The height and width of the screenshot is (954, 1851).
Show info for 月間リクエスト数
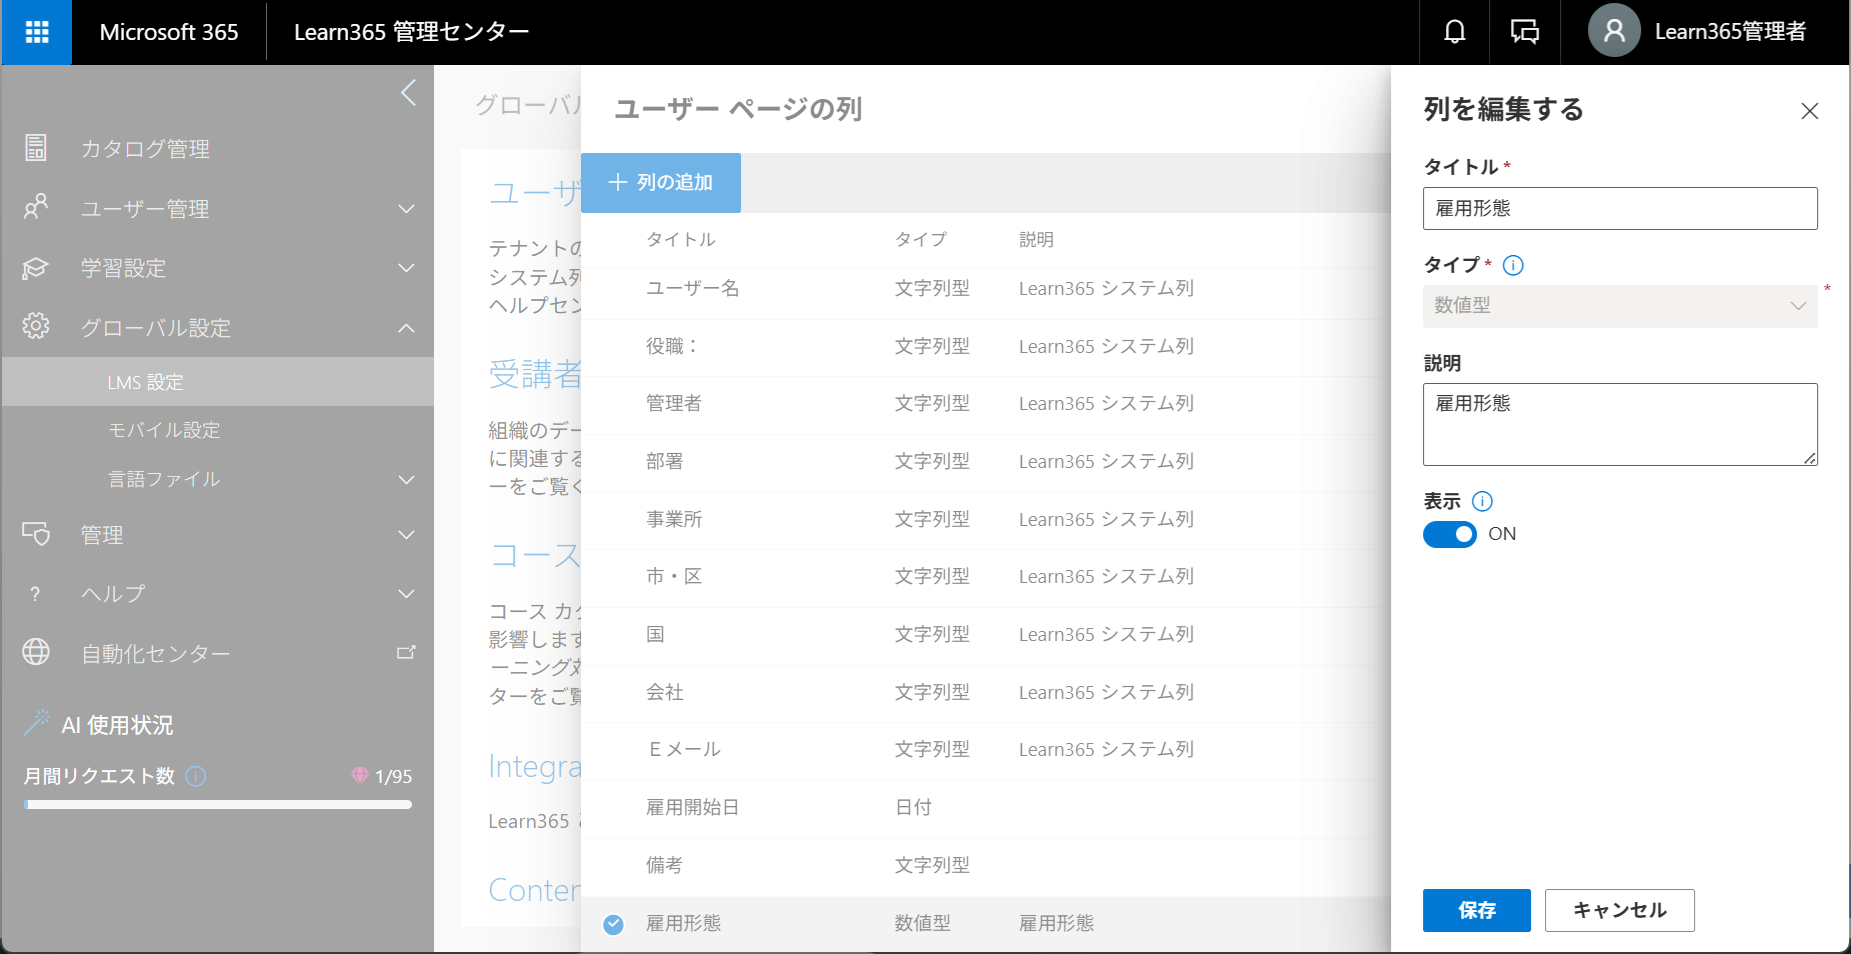point(196,776)
